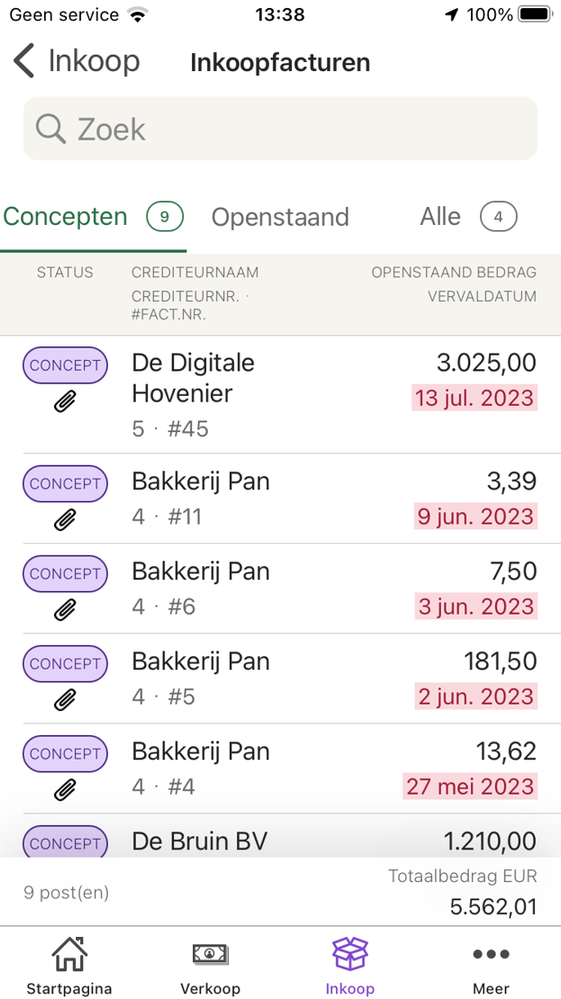Open De Digitale Hovenier invoice #45

click(280, 394)
